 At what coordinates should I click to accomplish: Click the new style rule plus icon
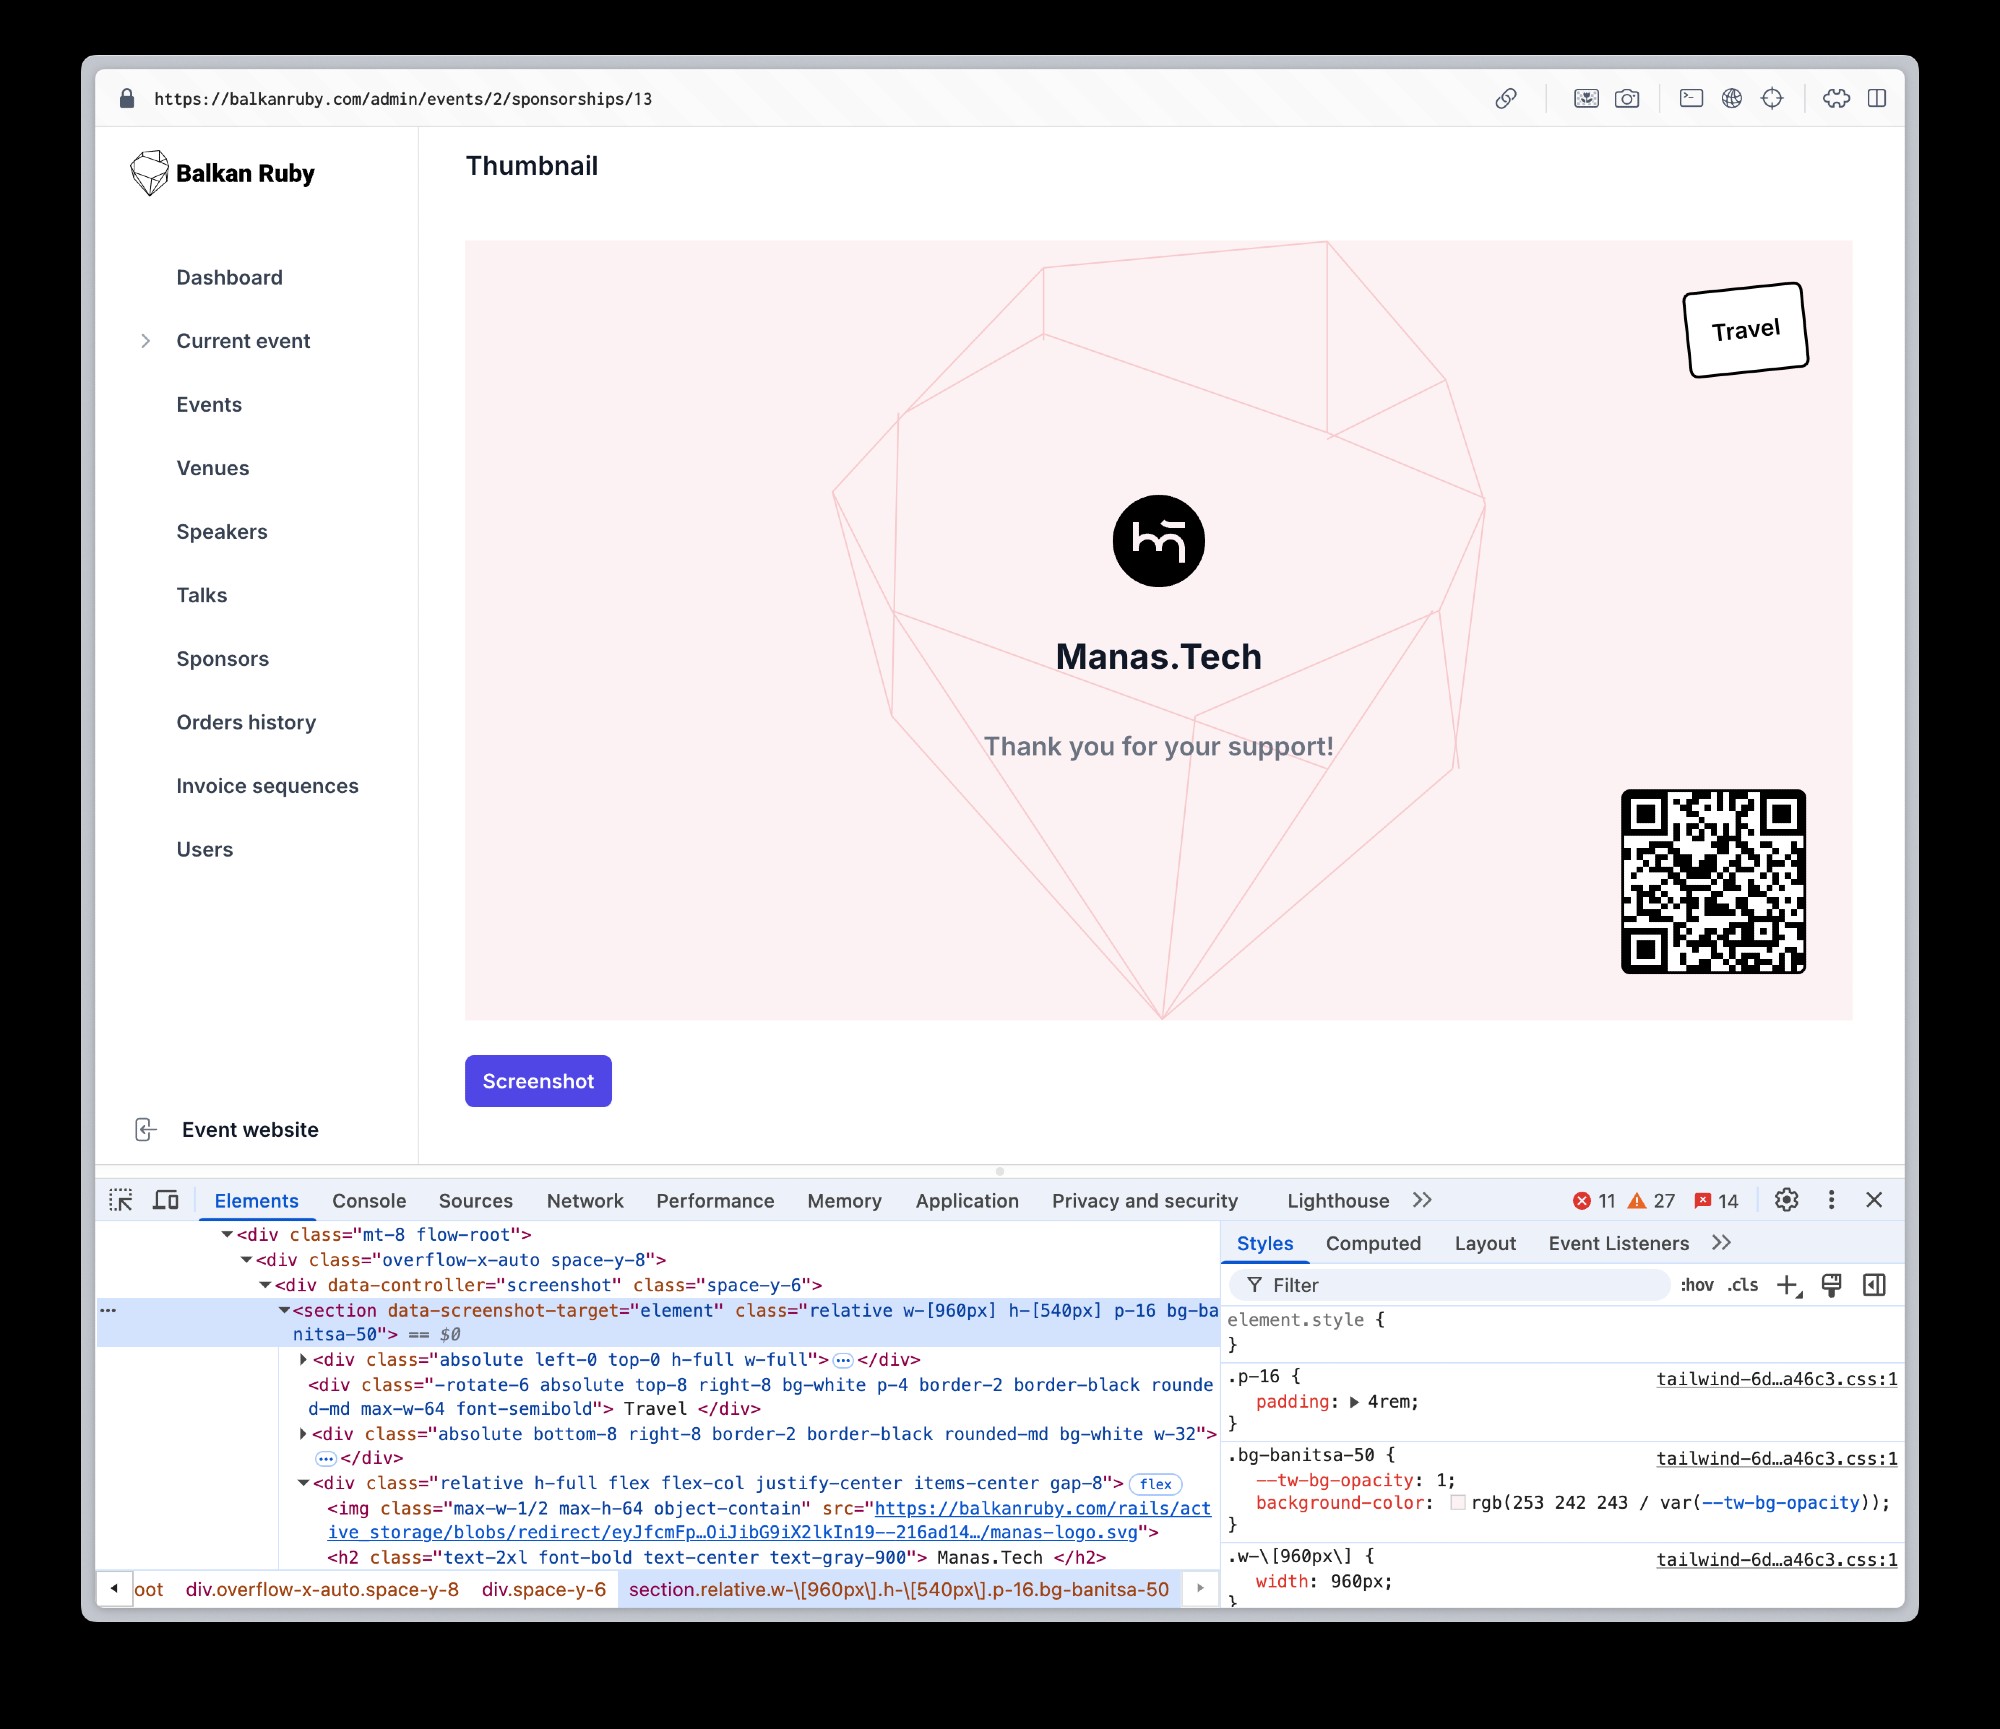click(1788, 1286)
